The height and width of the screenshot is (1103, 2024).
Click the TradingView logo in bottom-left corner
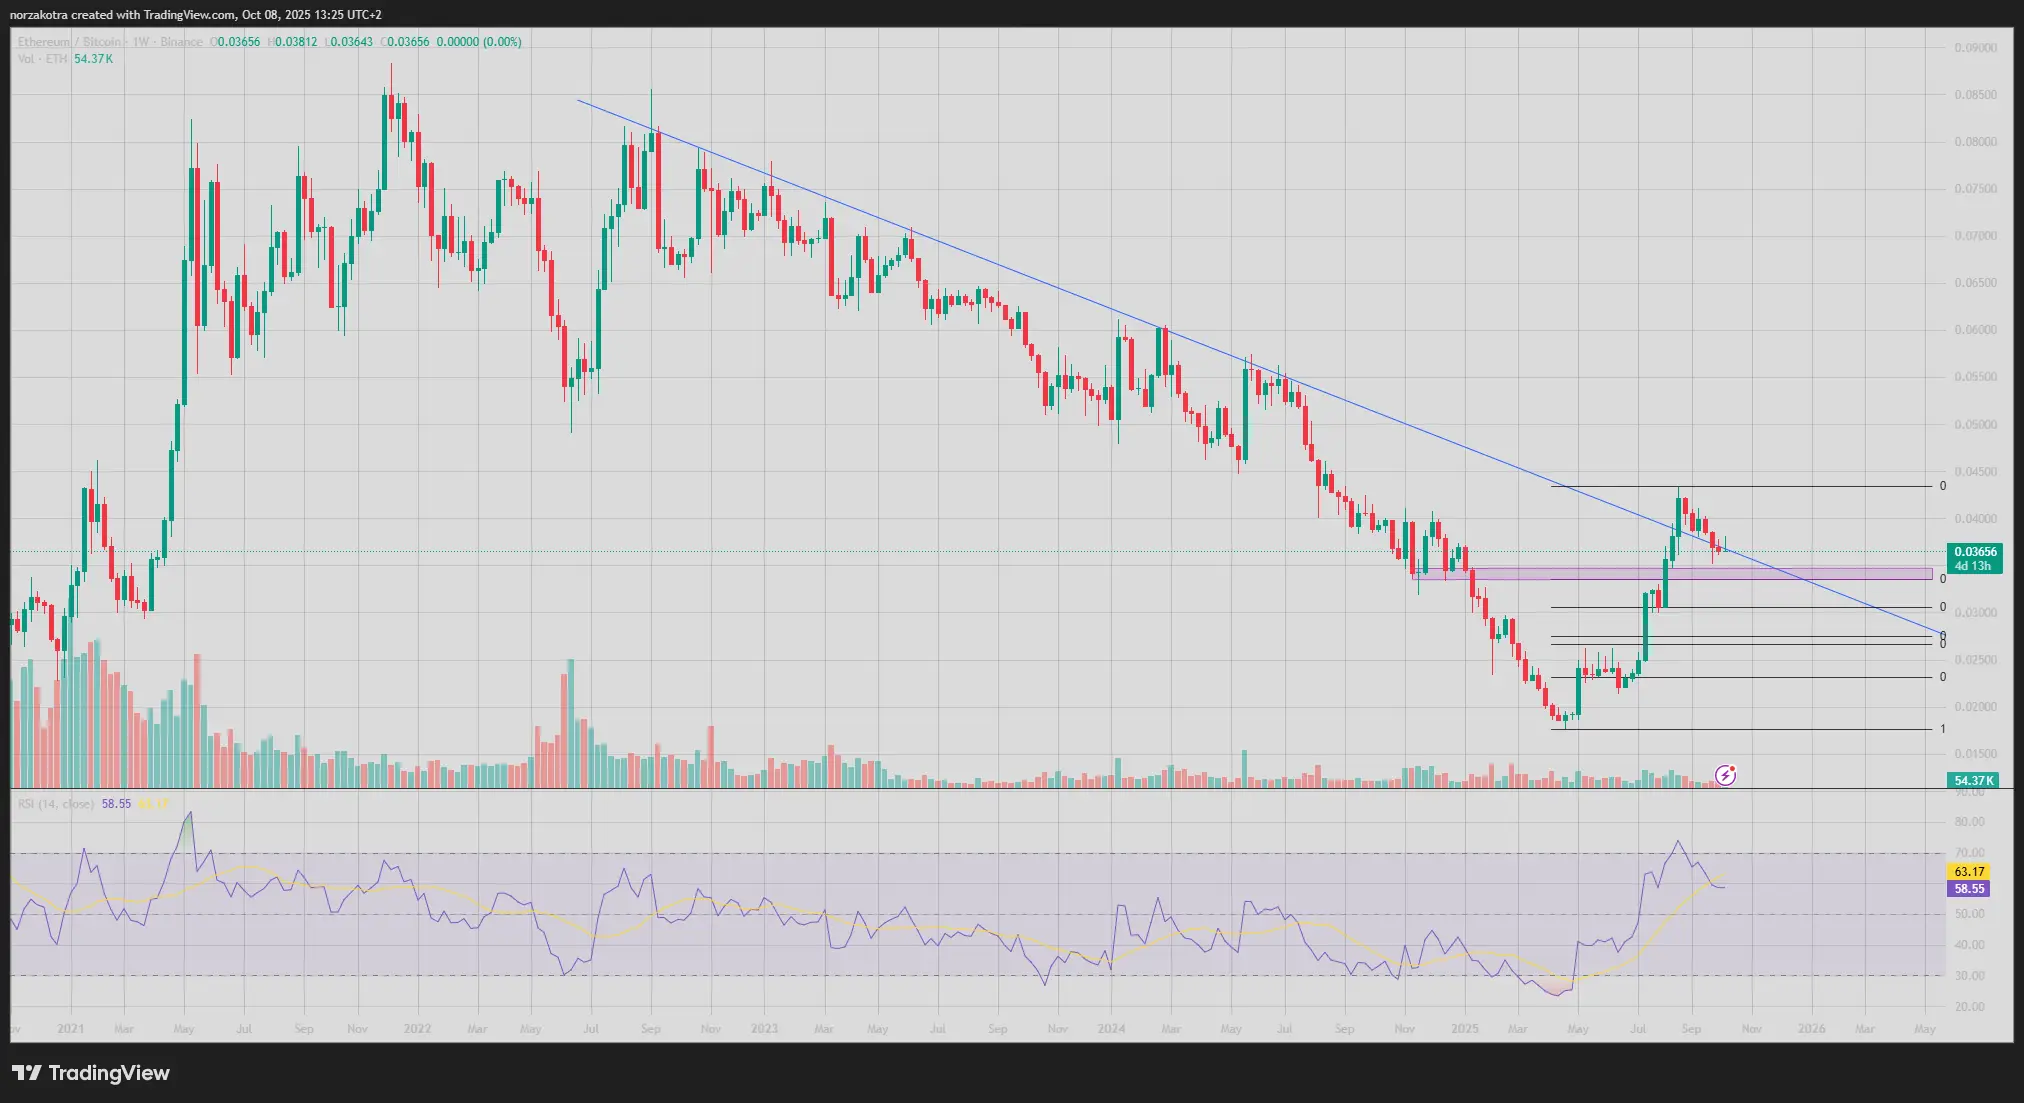90,1072
